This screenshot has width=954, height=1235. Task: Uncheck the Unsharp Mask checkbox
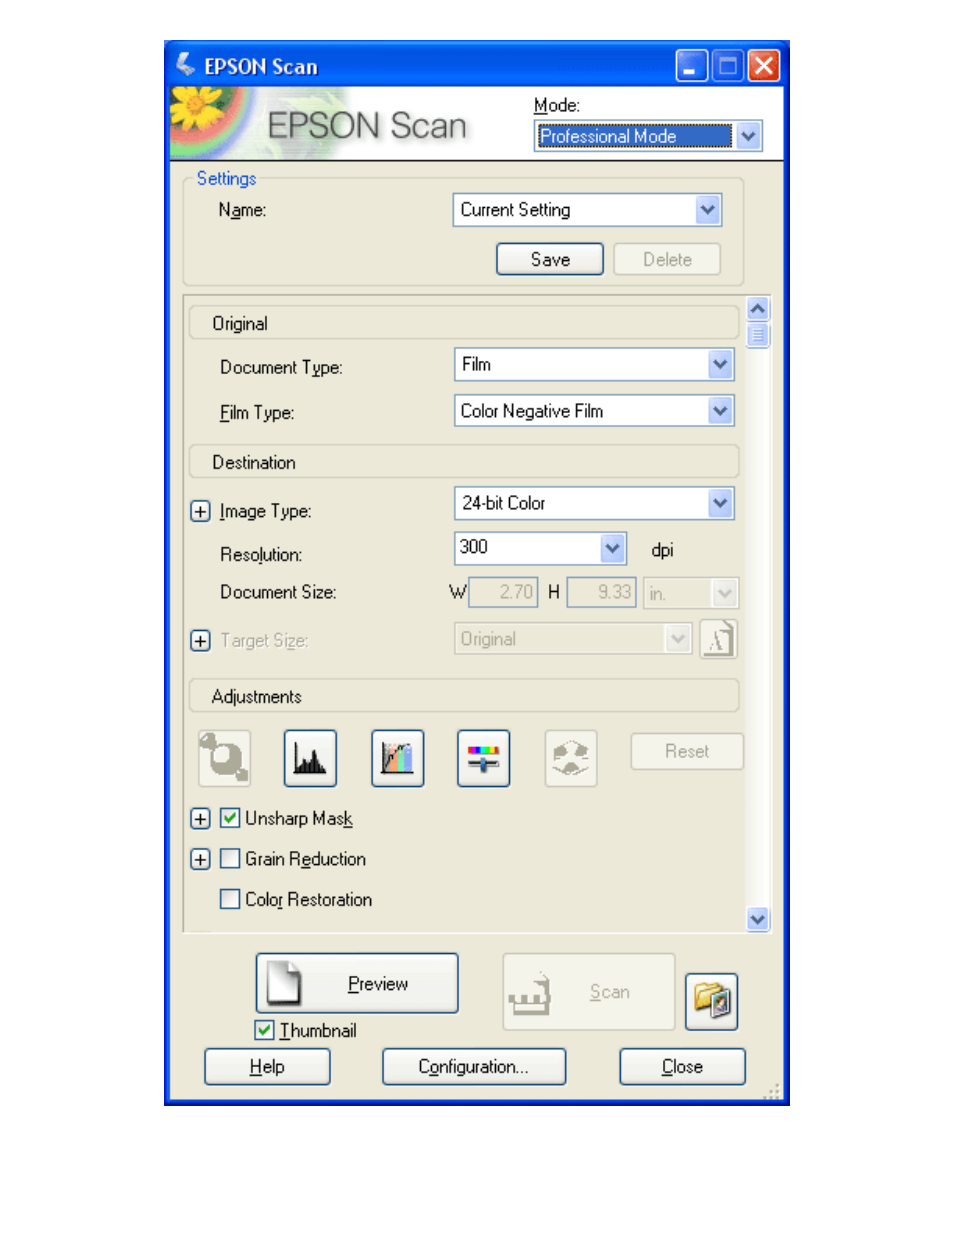[x=230, y=818]
